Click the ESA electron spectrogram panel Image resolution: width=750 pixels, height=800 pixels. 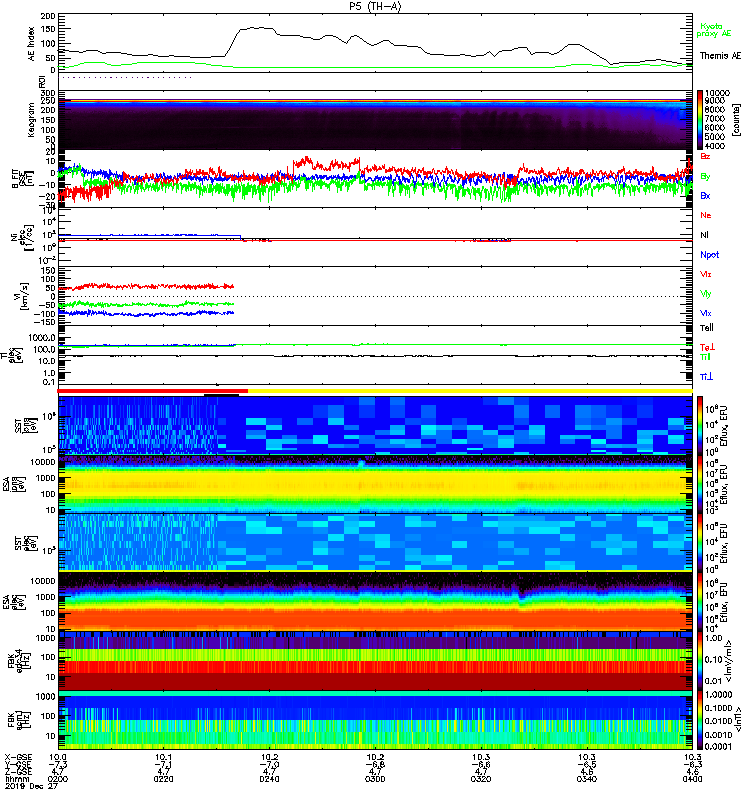[x=375, y=601]
